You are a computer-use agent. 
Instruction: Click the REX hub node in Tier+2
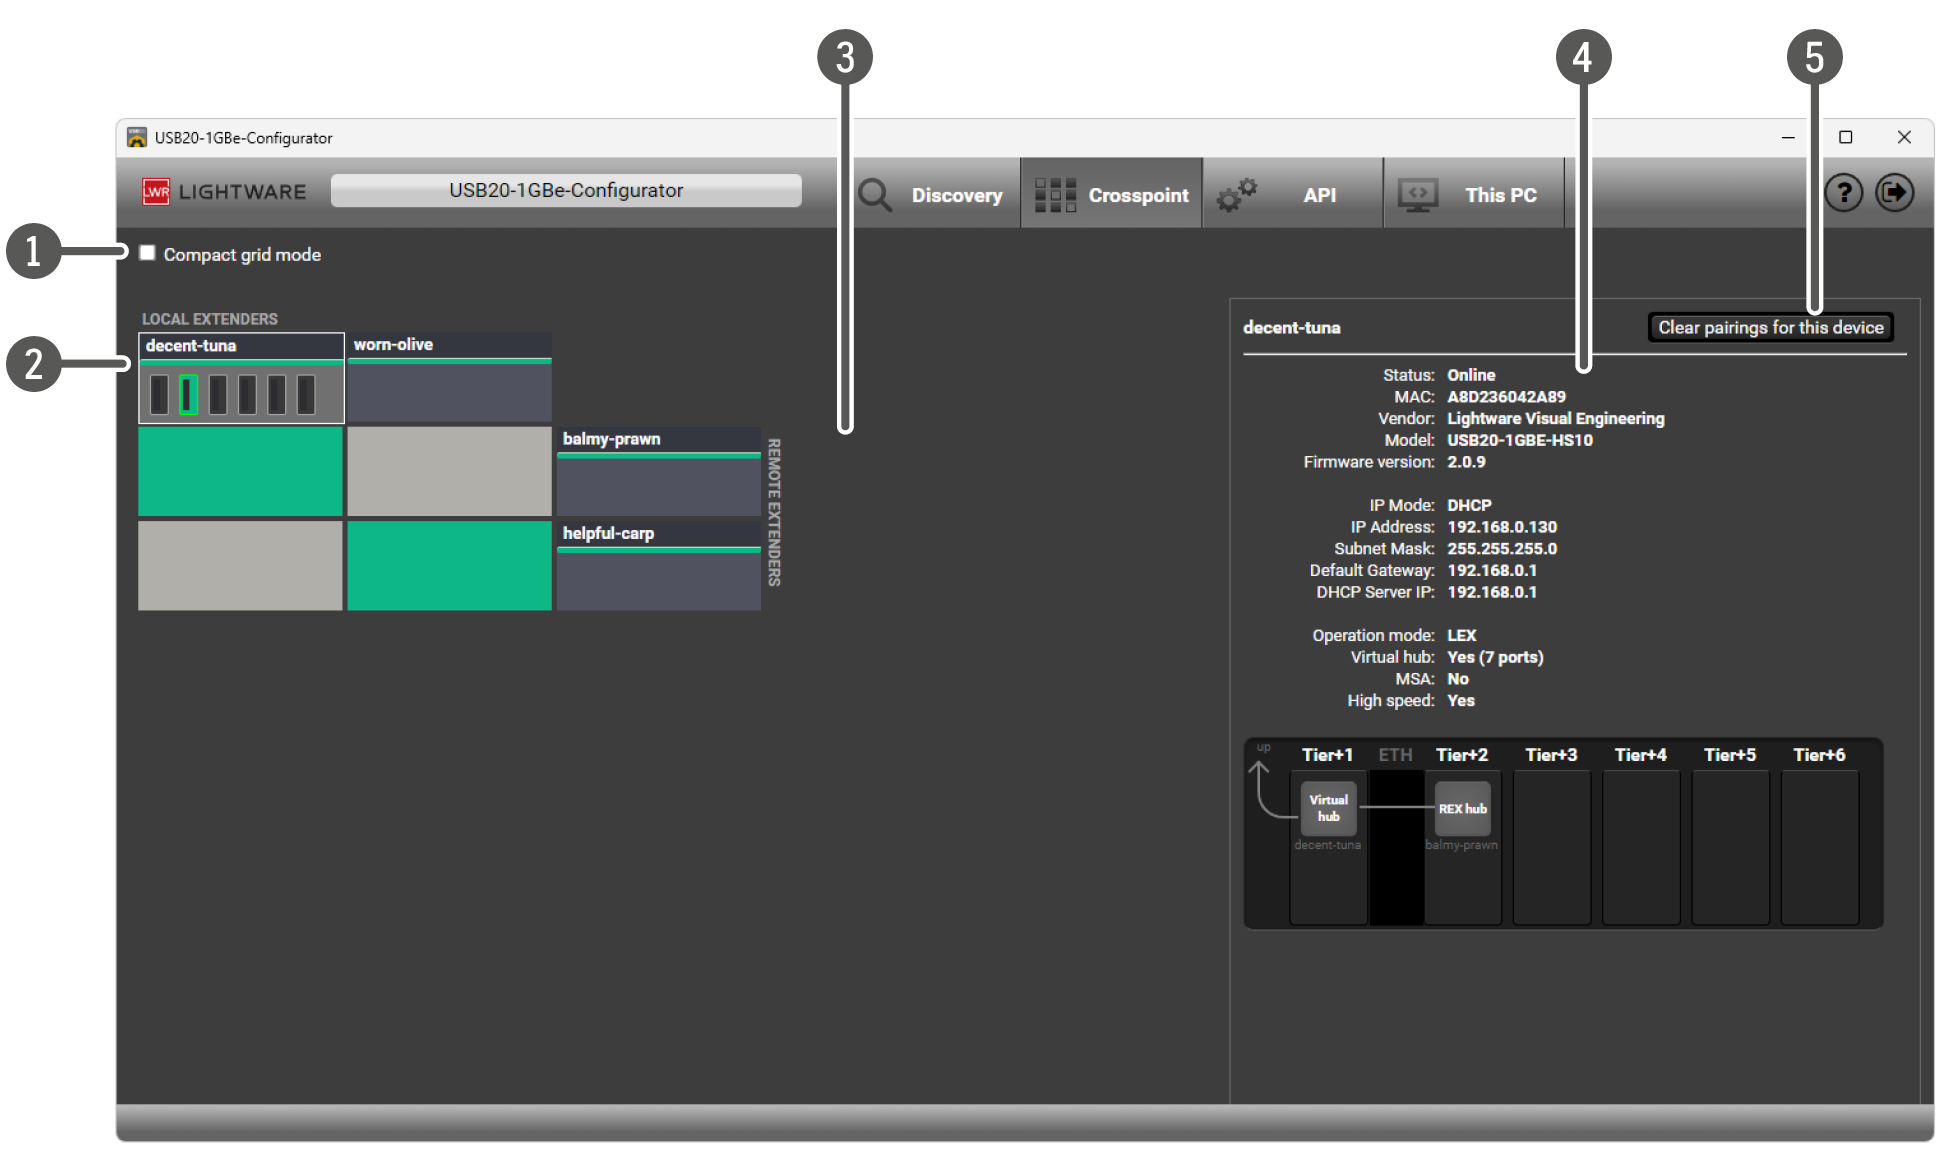(1462, 808)
